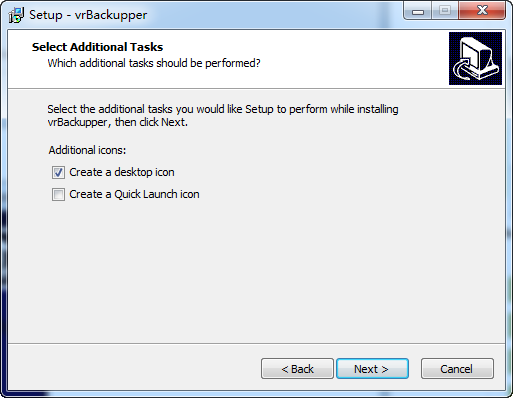Viewport: 513px width, 398px height.
Task: Click the 'Create a desktop icon' label text
Action: point(122,172)
